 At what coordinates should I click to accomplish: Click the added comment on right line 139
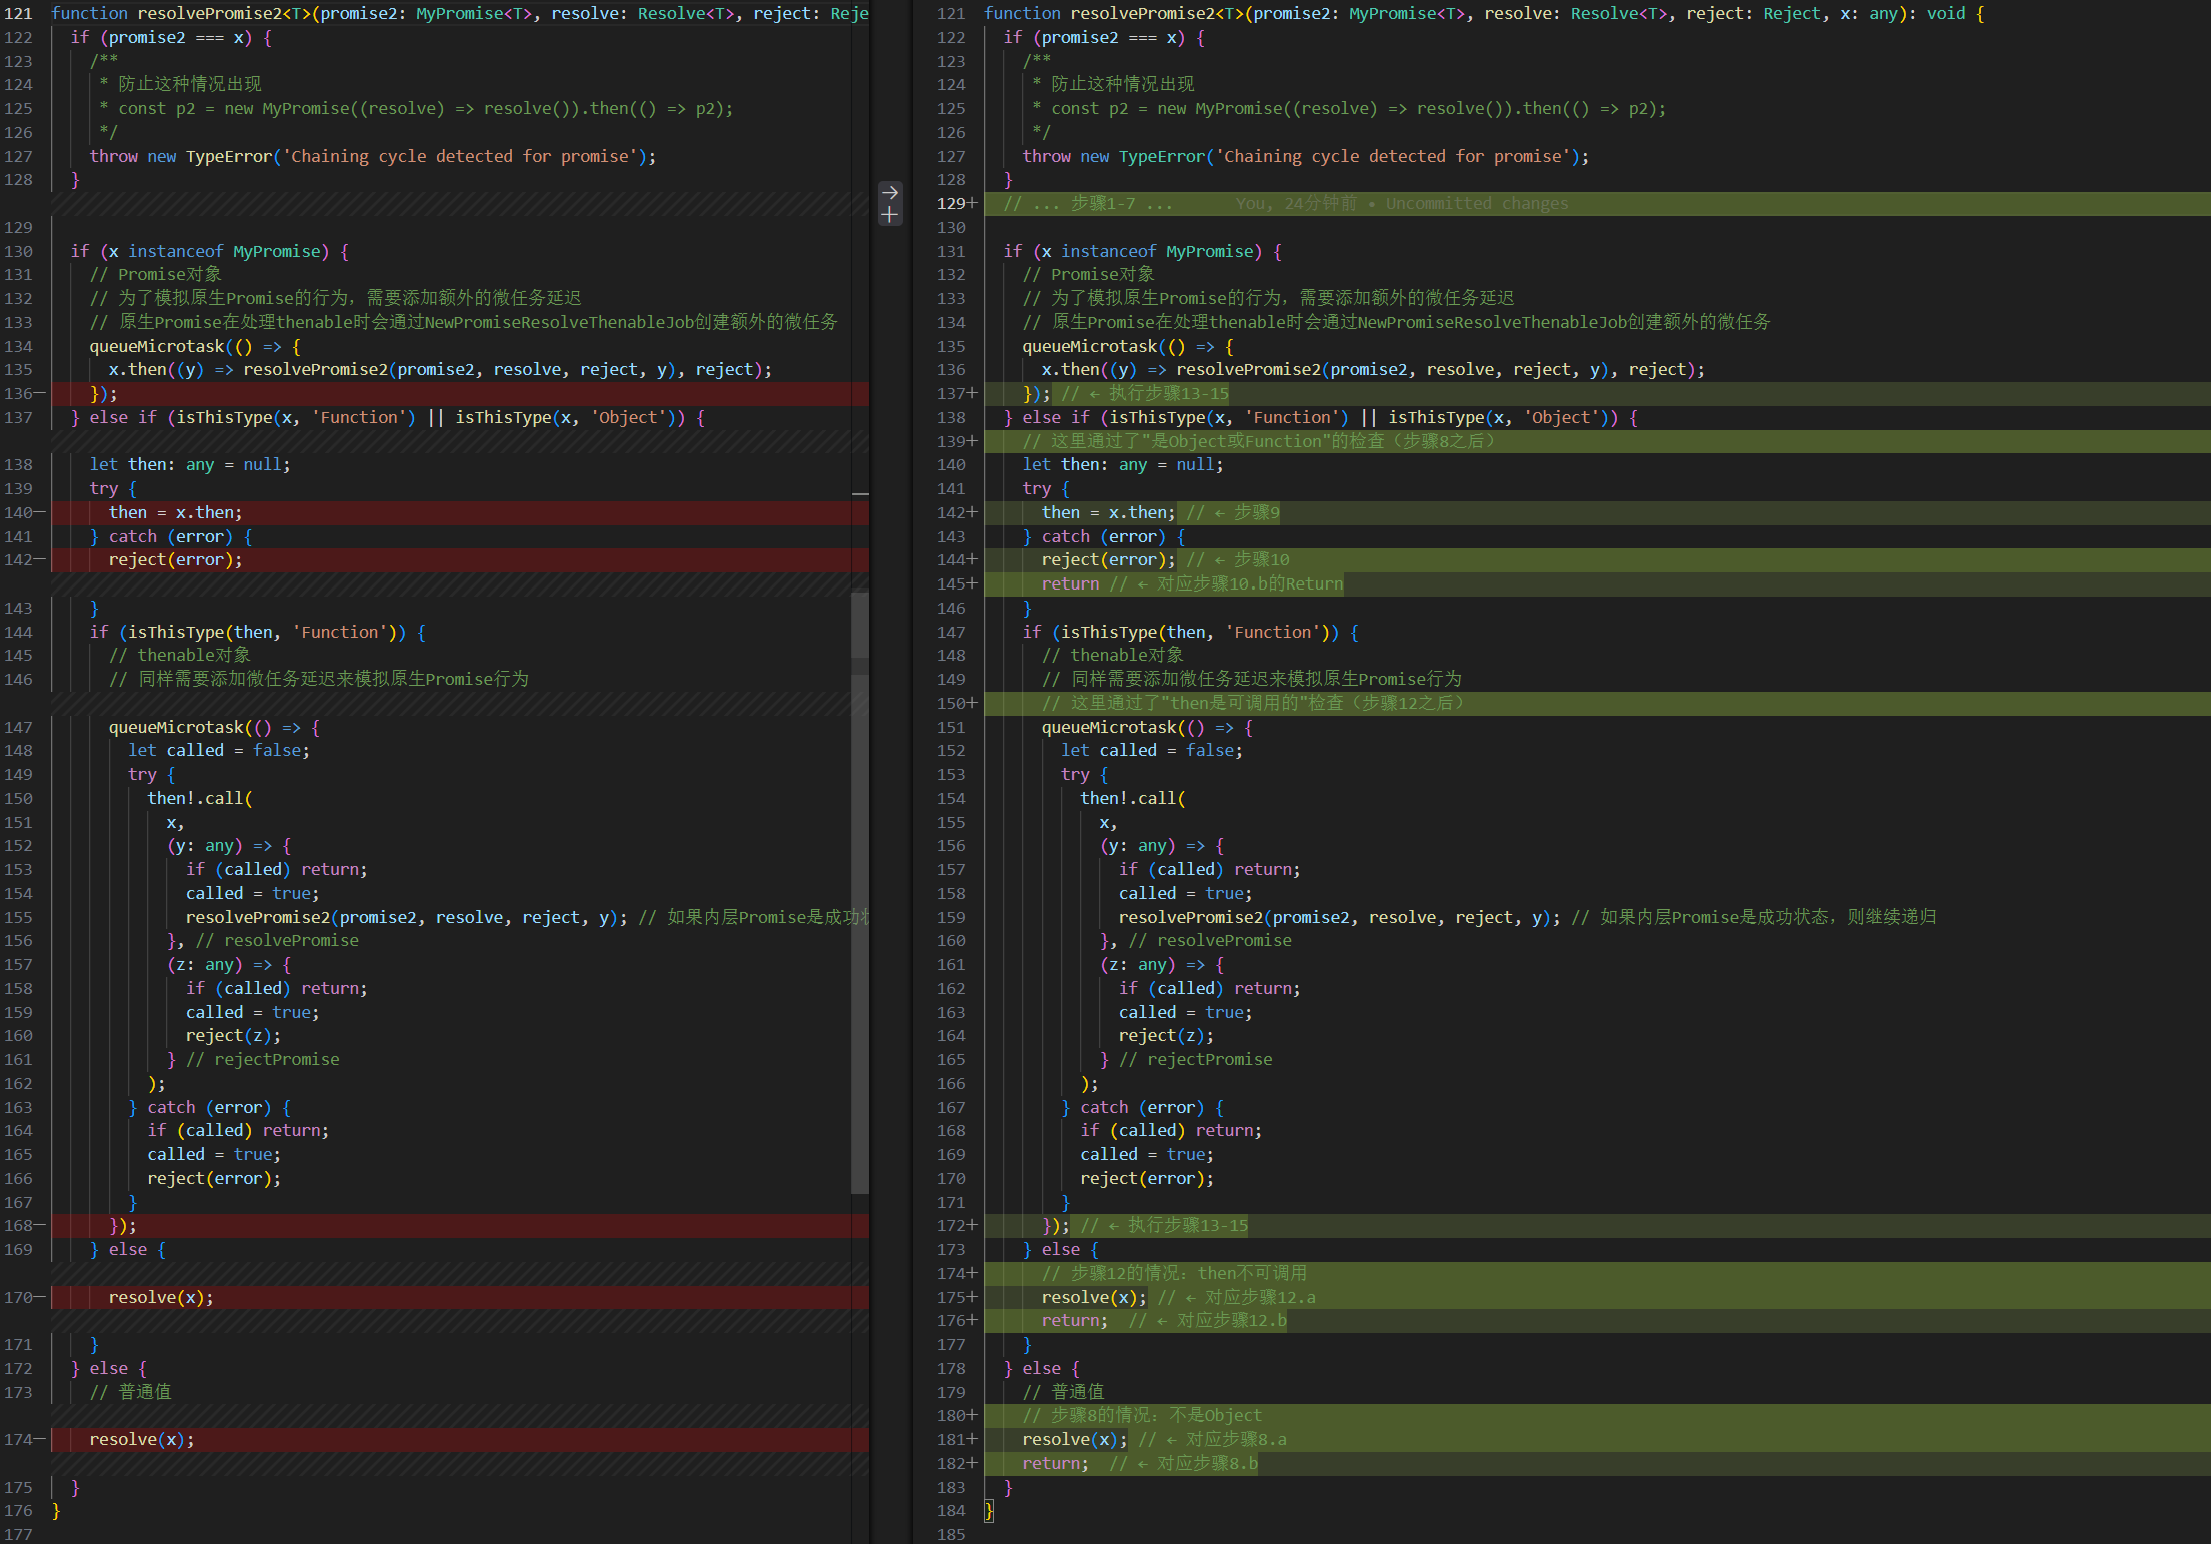pos(1258,441)
